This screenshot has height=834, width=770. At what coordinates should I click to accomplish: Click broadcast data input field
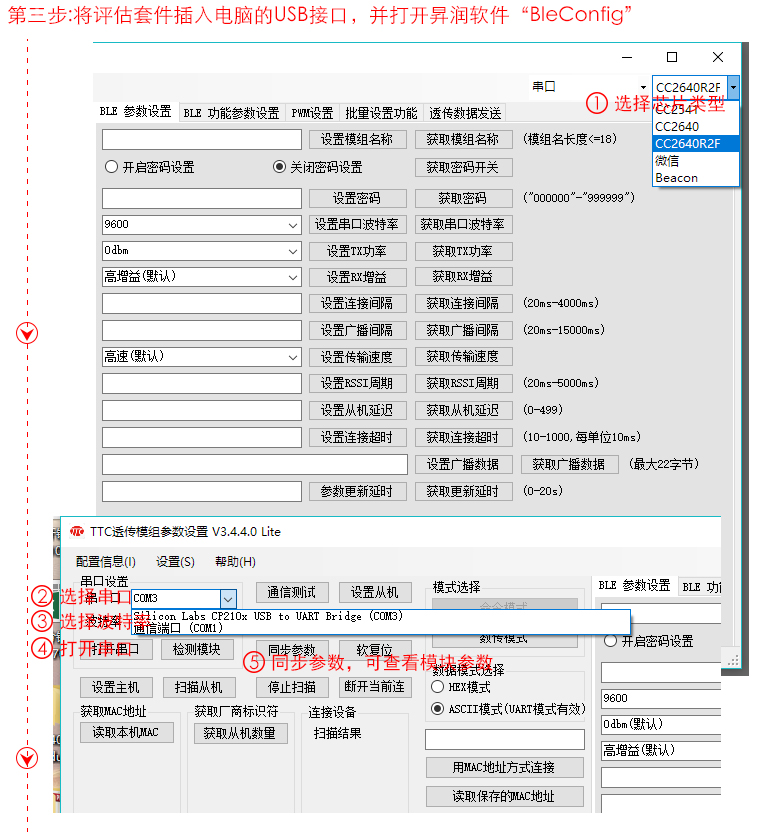(255, 464)
